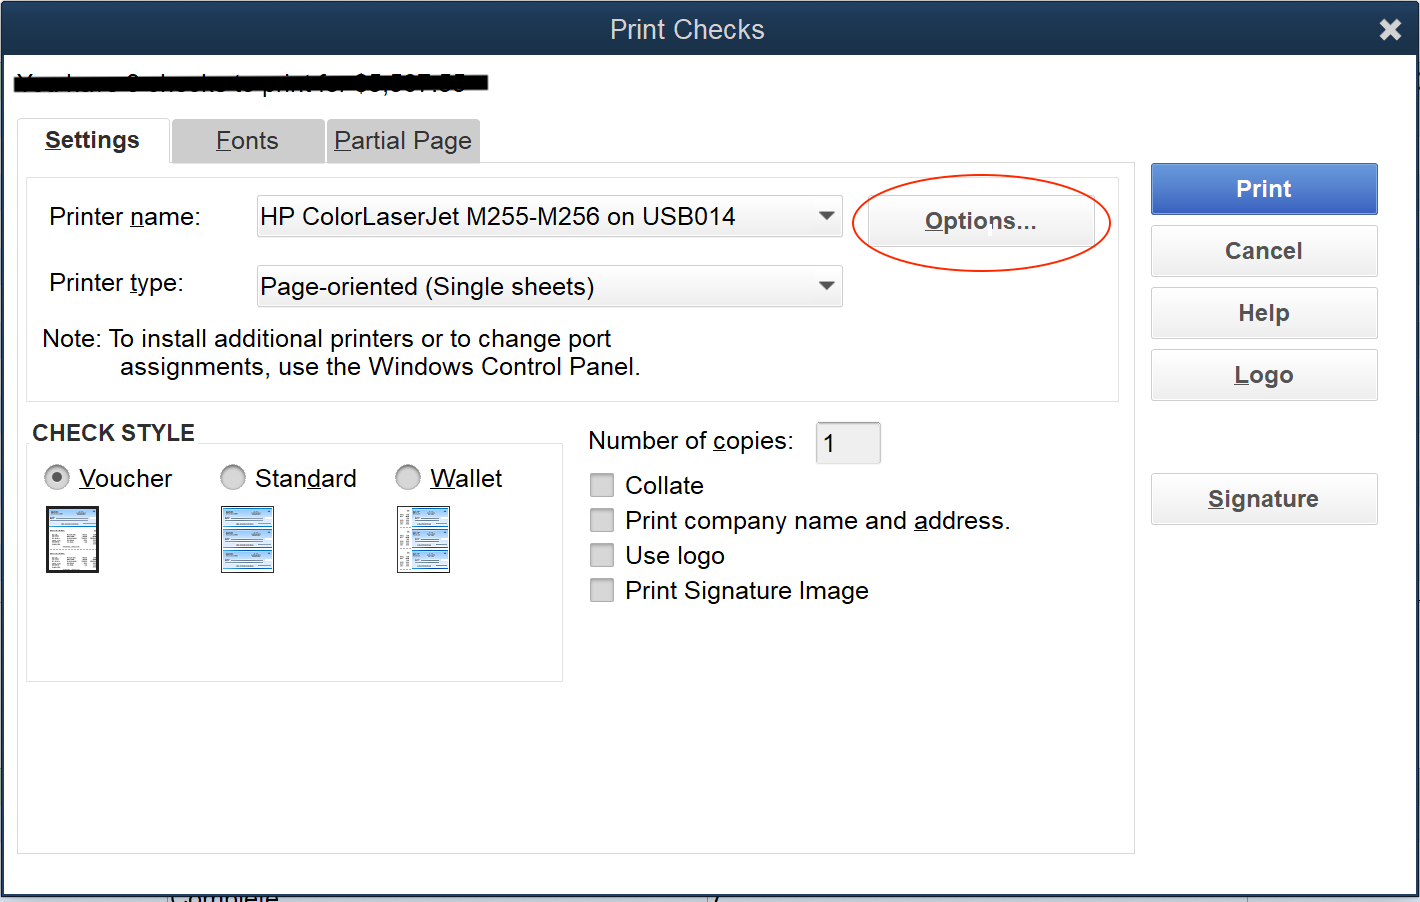Image resolution: width=1420 pixels, height=902 pixels.
Task: Click the Number of copies field
Action: [848, 443]
